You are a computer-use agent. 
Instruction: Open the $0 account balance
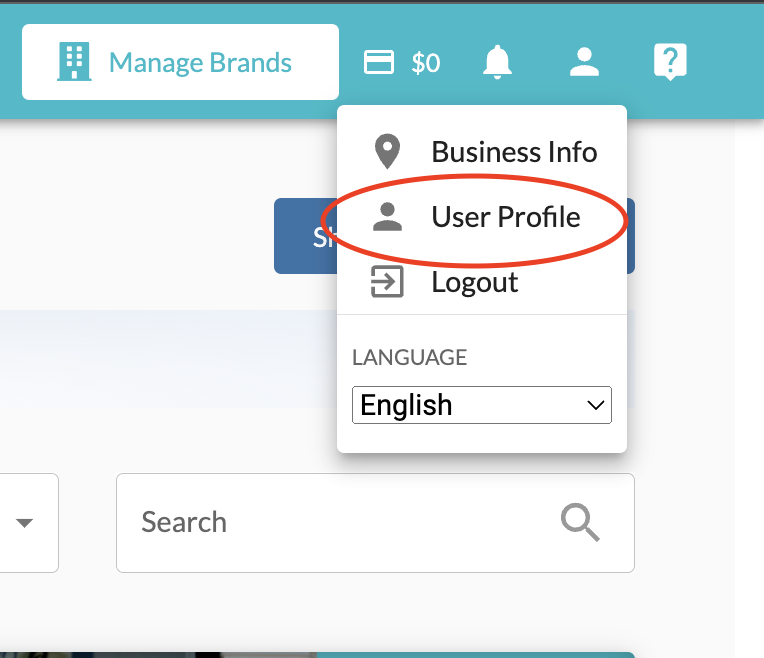(x=425, y=63)
